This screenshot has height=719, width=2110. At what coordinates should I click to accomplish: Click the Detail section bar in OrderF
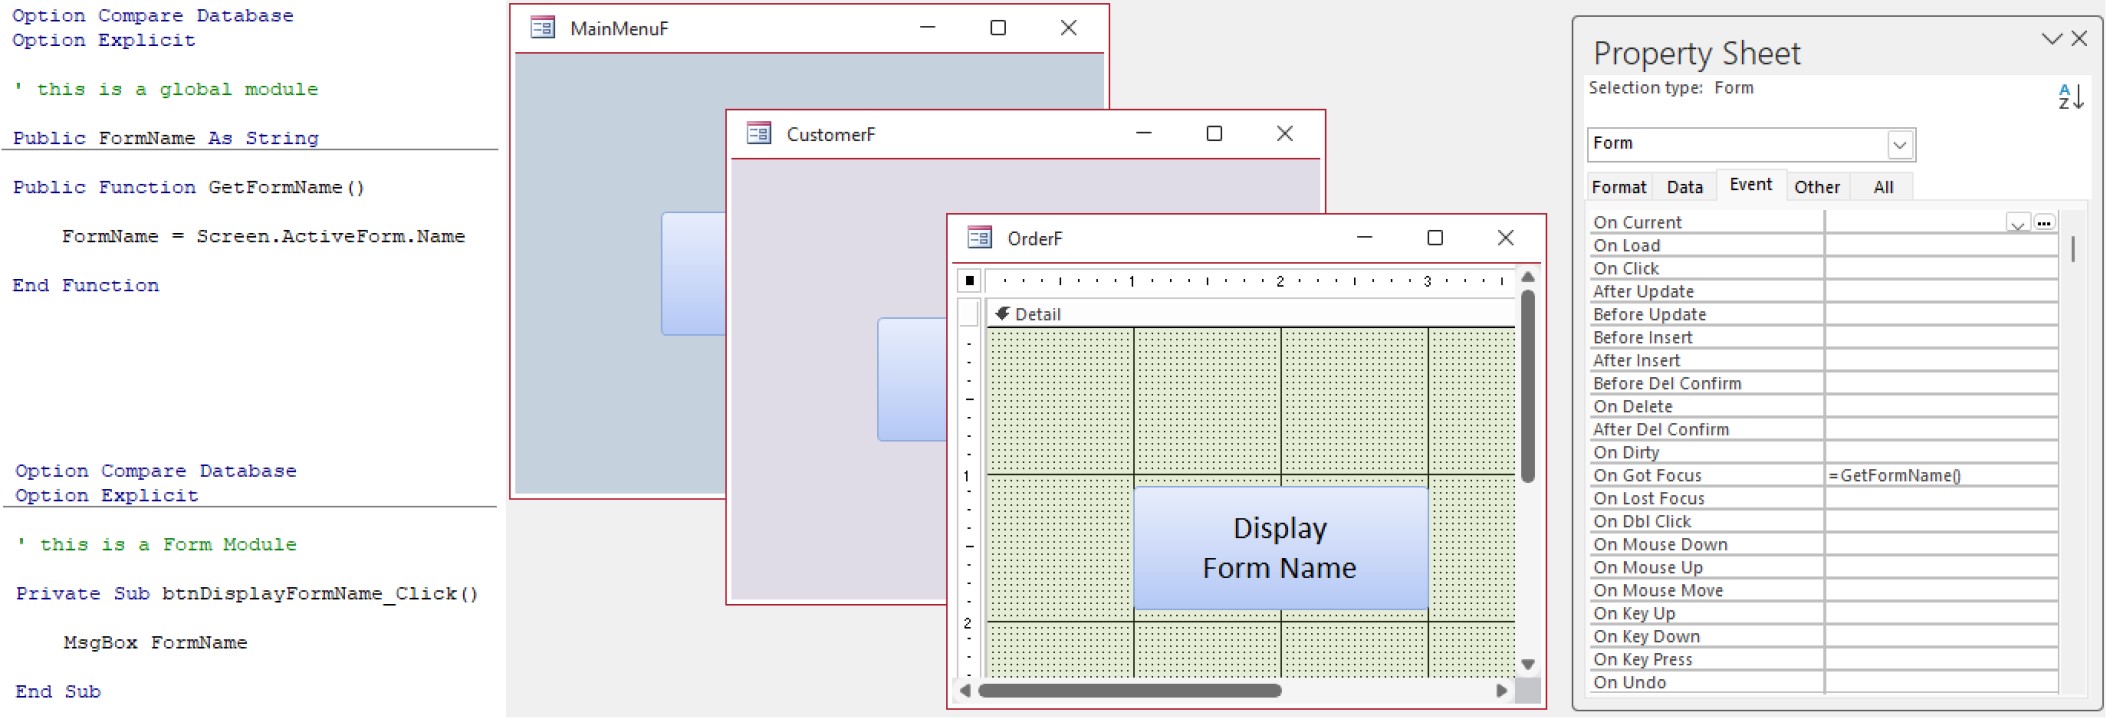(x=1251, y=314)
